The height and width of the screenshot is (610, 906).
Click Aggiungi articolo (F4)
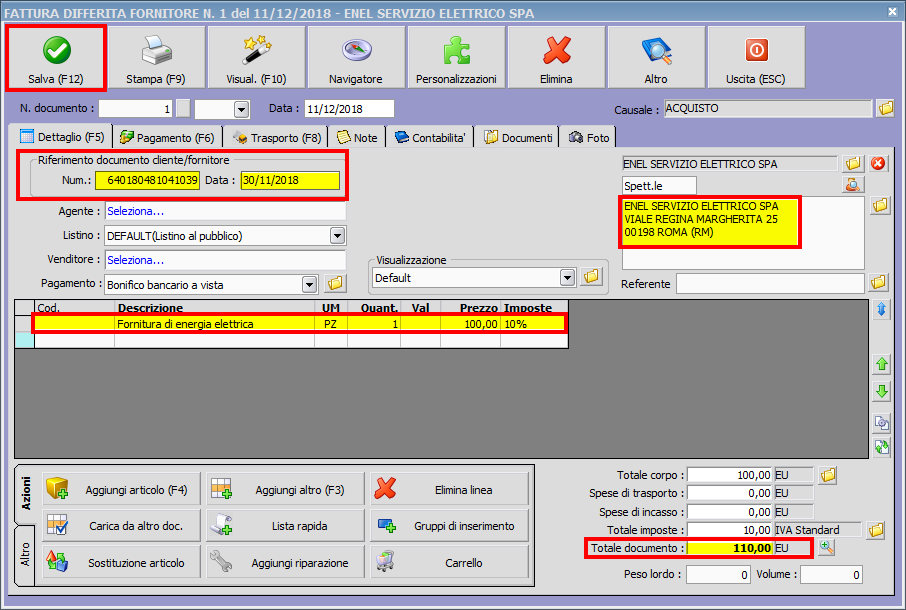pos(122,490)
